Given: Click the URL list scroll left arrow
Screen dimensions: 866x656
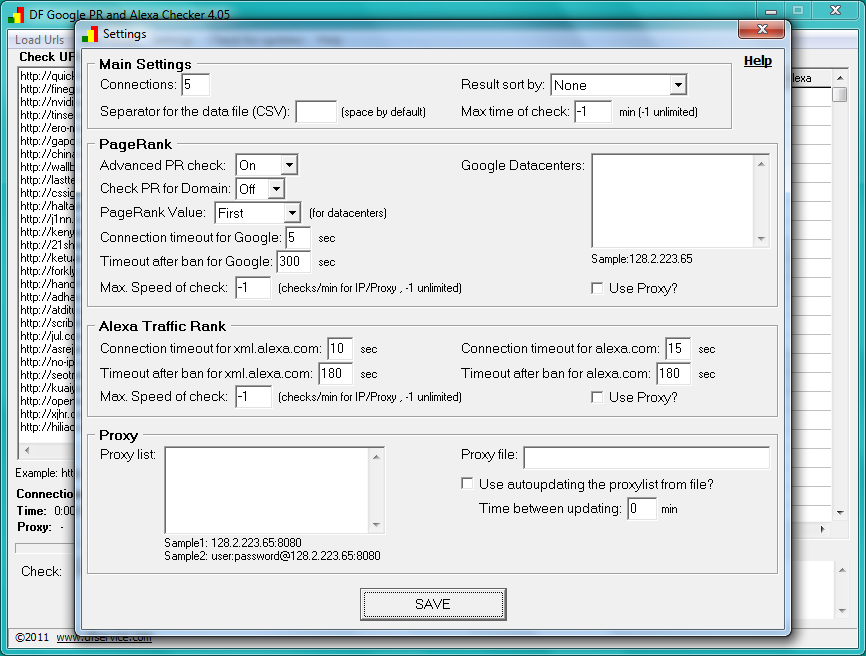Looking at the screenshot, I should pyautogui.click(x=27, y=451).
